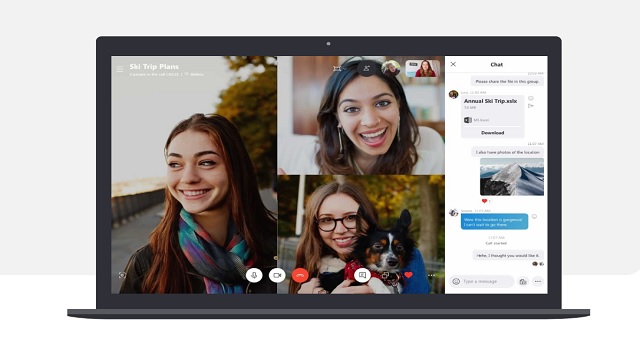This screenshot has height=360, width=640.
Task: Focus the Type a message field
Action: coord(482,281)
